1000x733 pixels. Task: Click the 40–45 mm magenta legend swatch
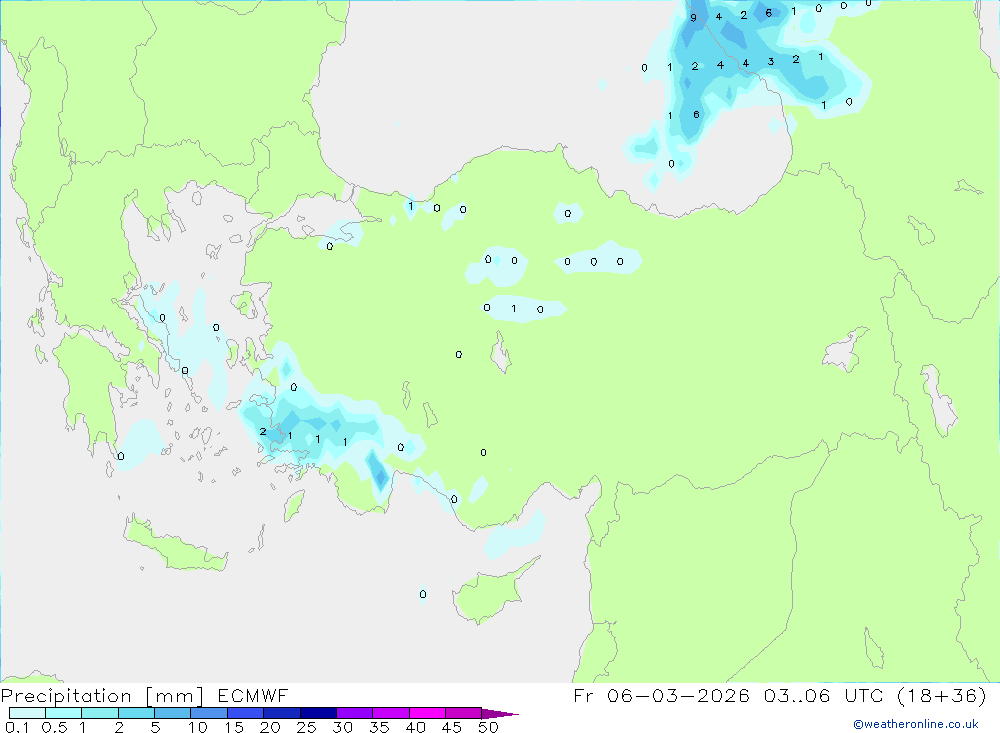click(x=427, y=713)
